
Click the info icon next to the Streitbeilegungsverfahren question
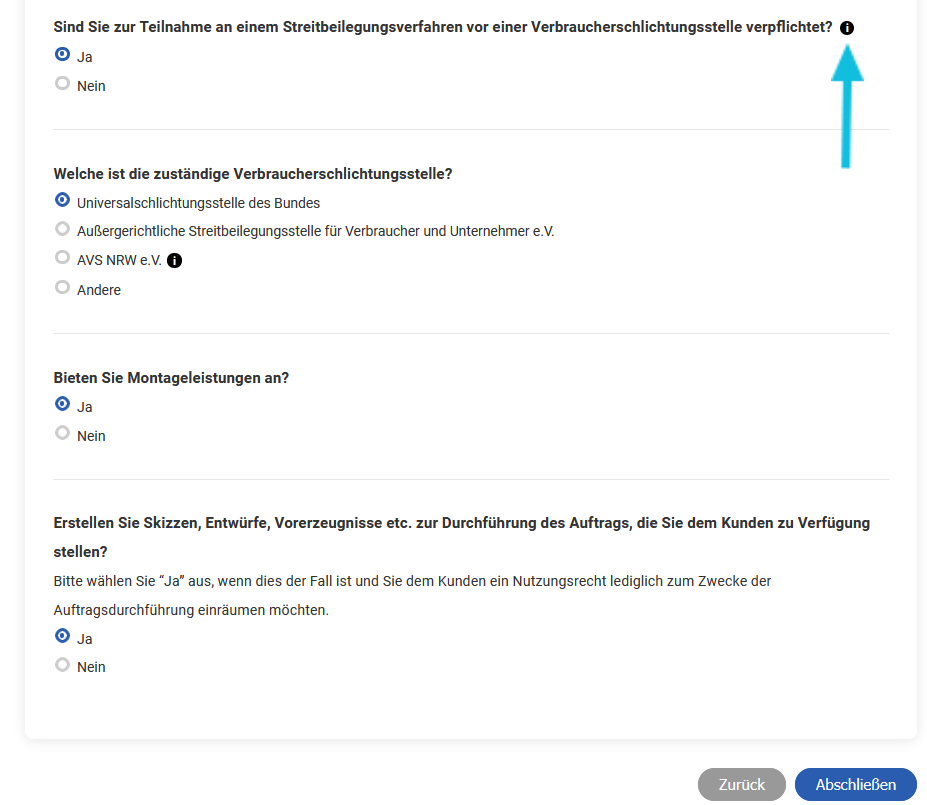pos(846,28)
